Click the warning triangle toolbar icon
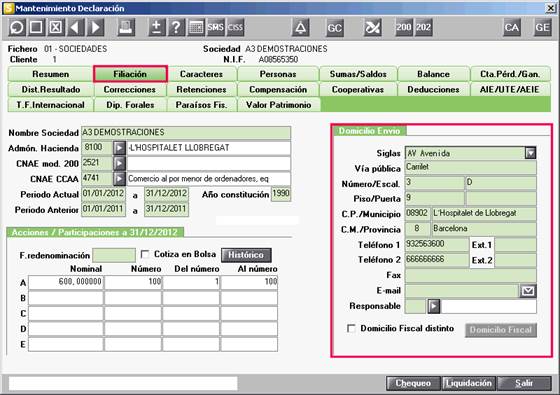 click(x=300, y=27)
